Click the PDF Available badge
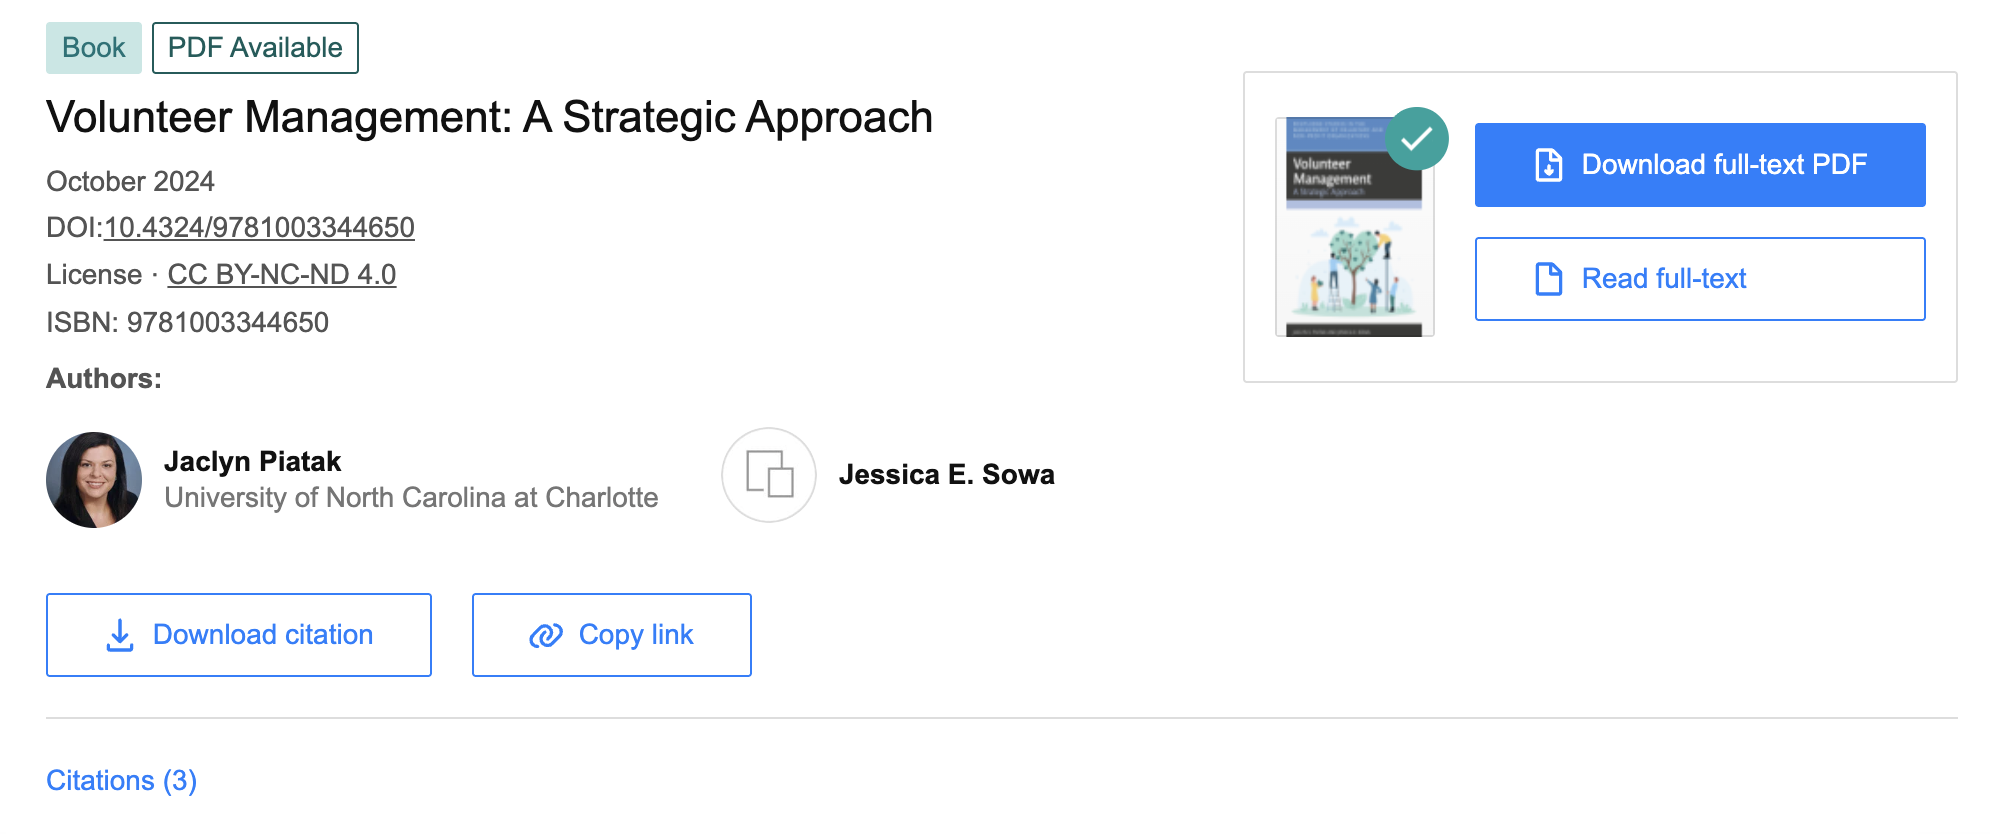 tap(255, 48)
